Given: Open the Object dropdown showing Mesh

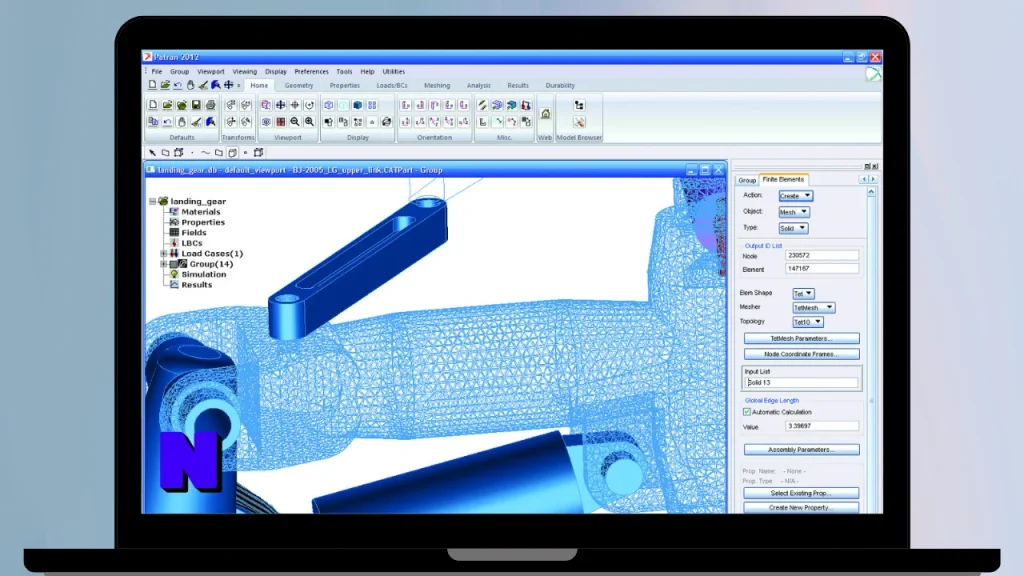Looking at the screenshot, I should coord(793,212).
